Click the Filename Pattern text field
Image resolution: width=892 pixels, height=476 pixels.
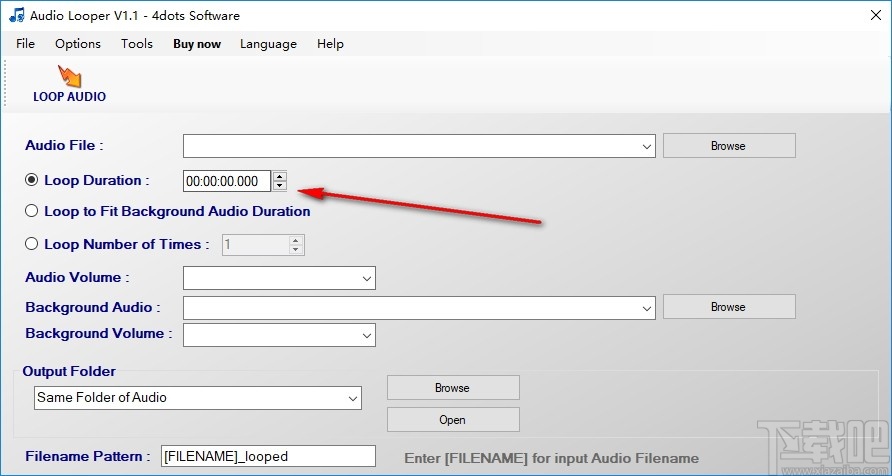268,456
